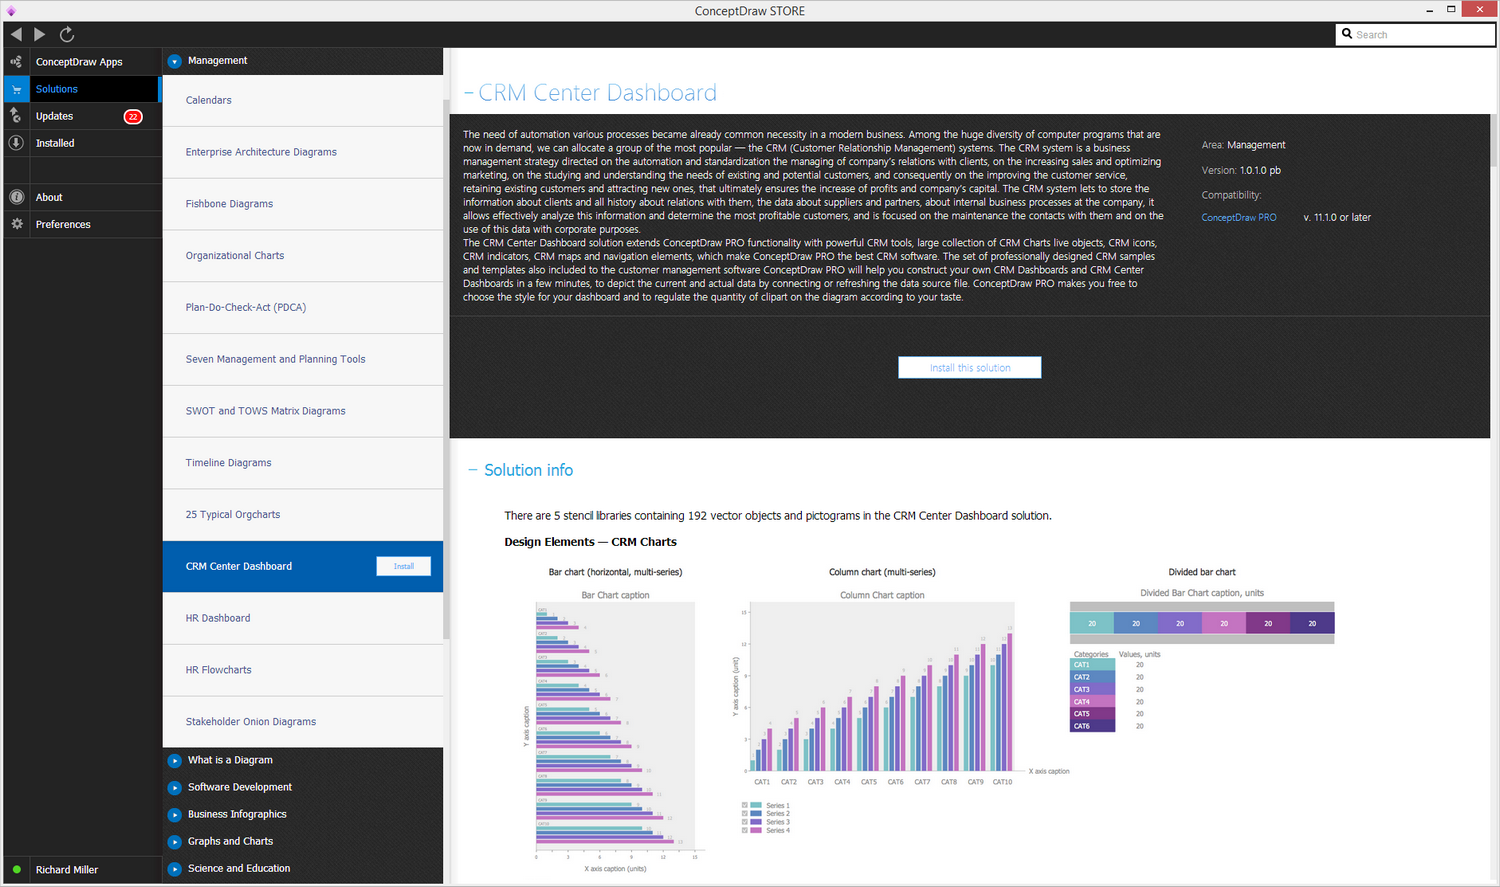This screenshot has height=887, width=1500.
Task: Collapse the CRM Center Dashboard heading
Action: point(468,93)
